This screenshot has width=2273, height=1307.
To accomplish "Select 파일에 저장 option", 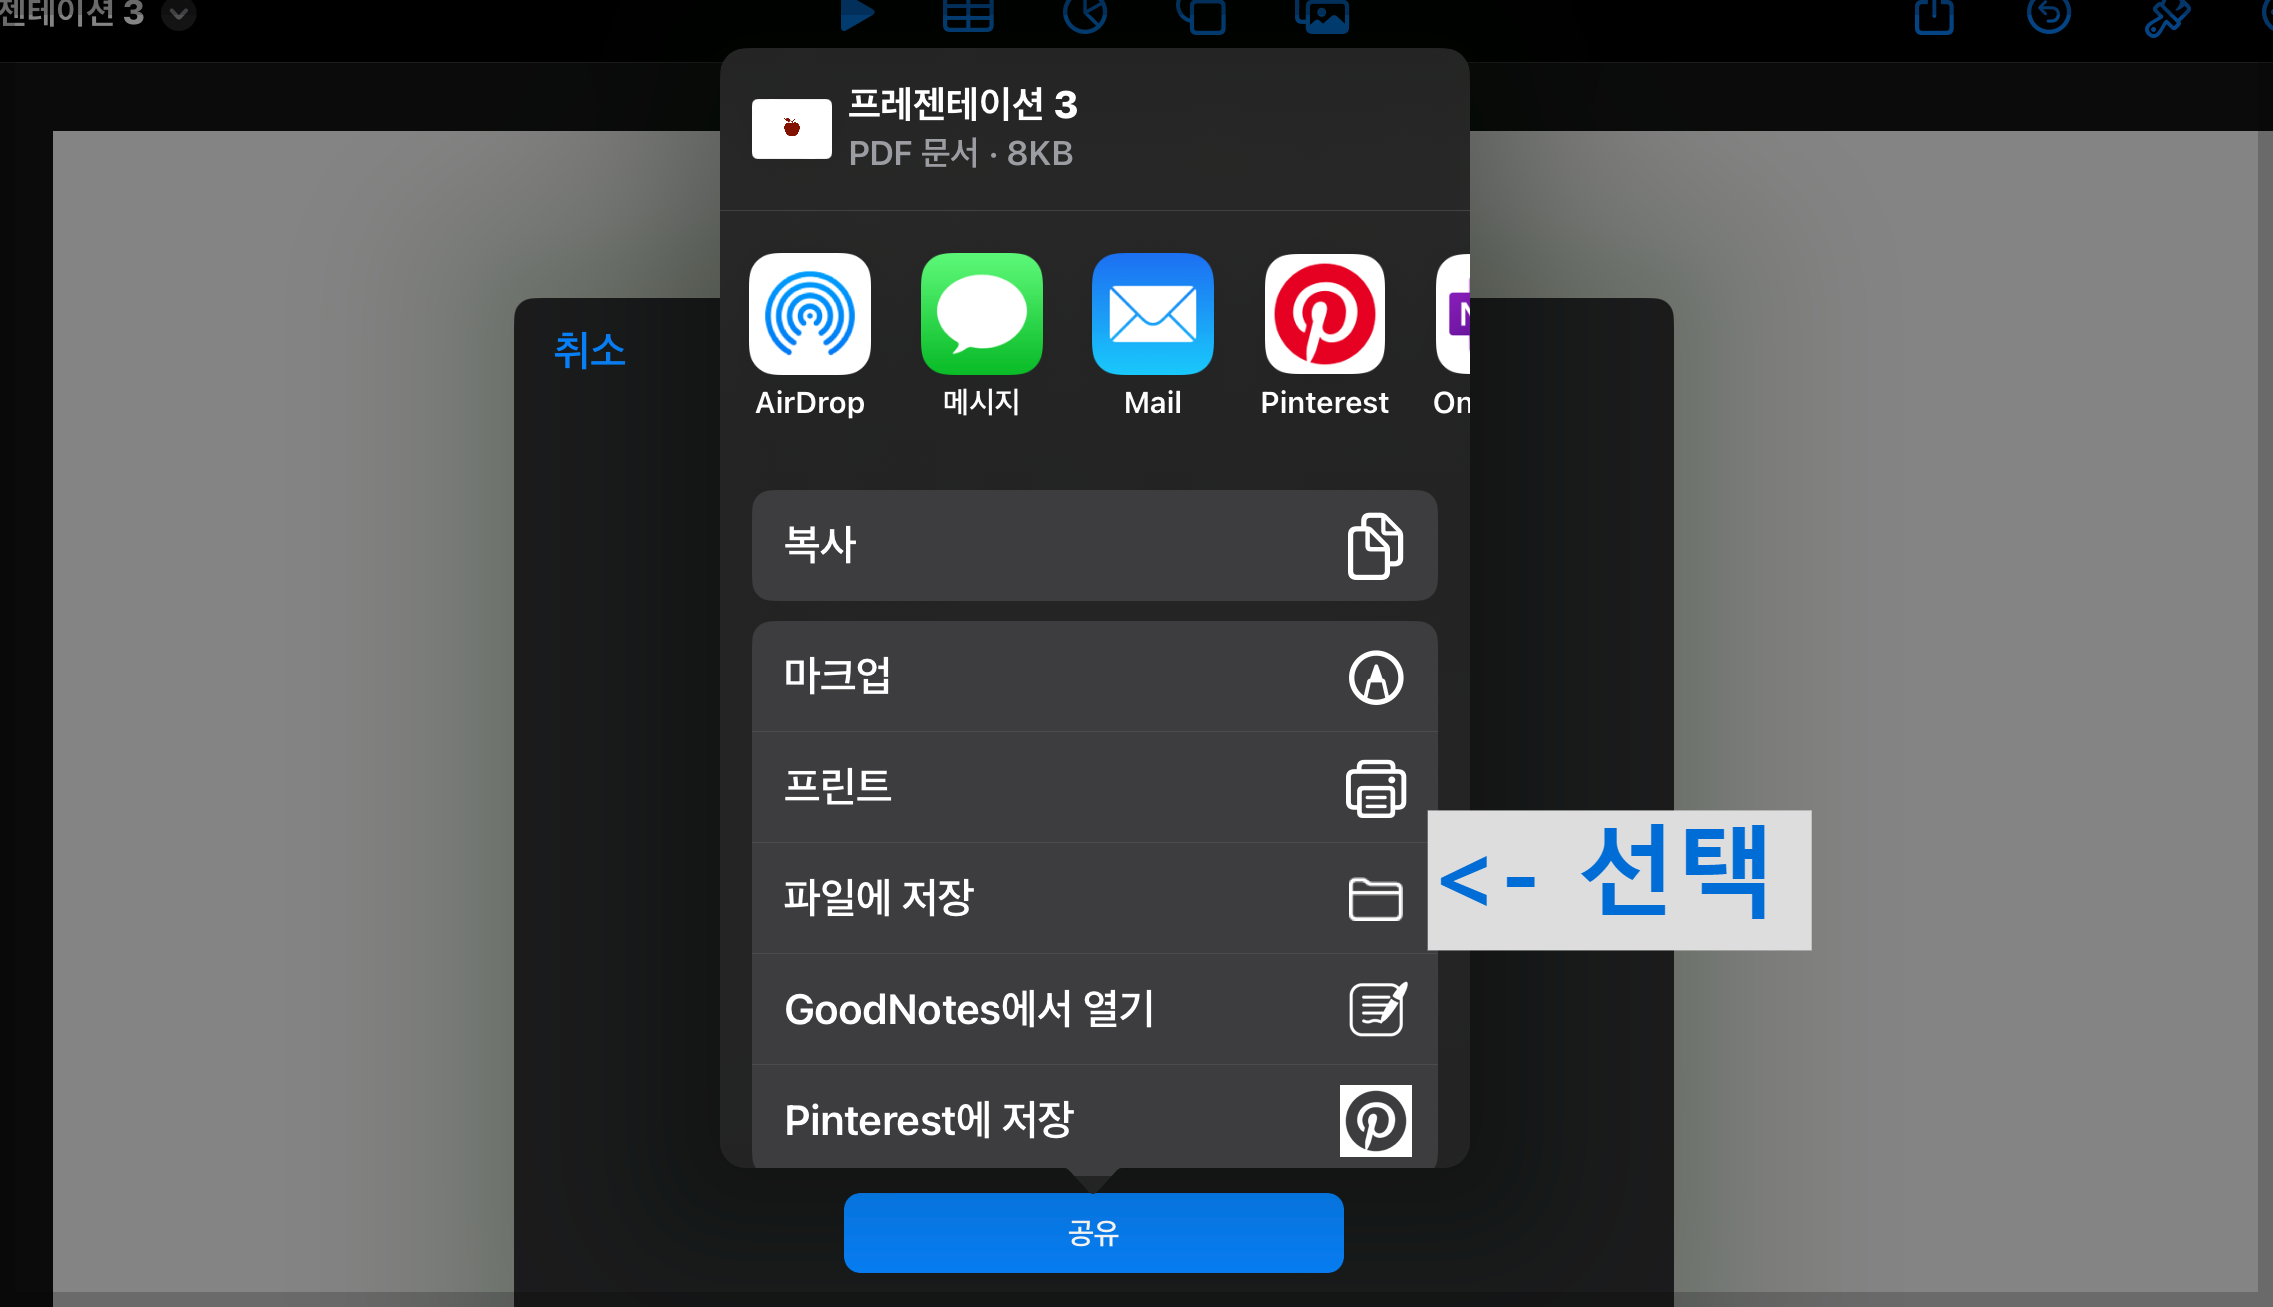I will pos(1094,898).
